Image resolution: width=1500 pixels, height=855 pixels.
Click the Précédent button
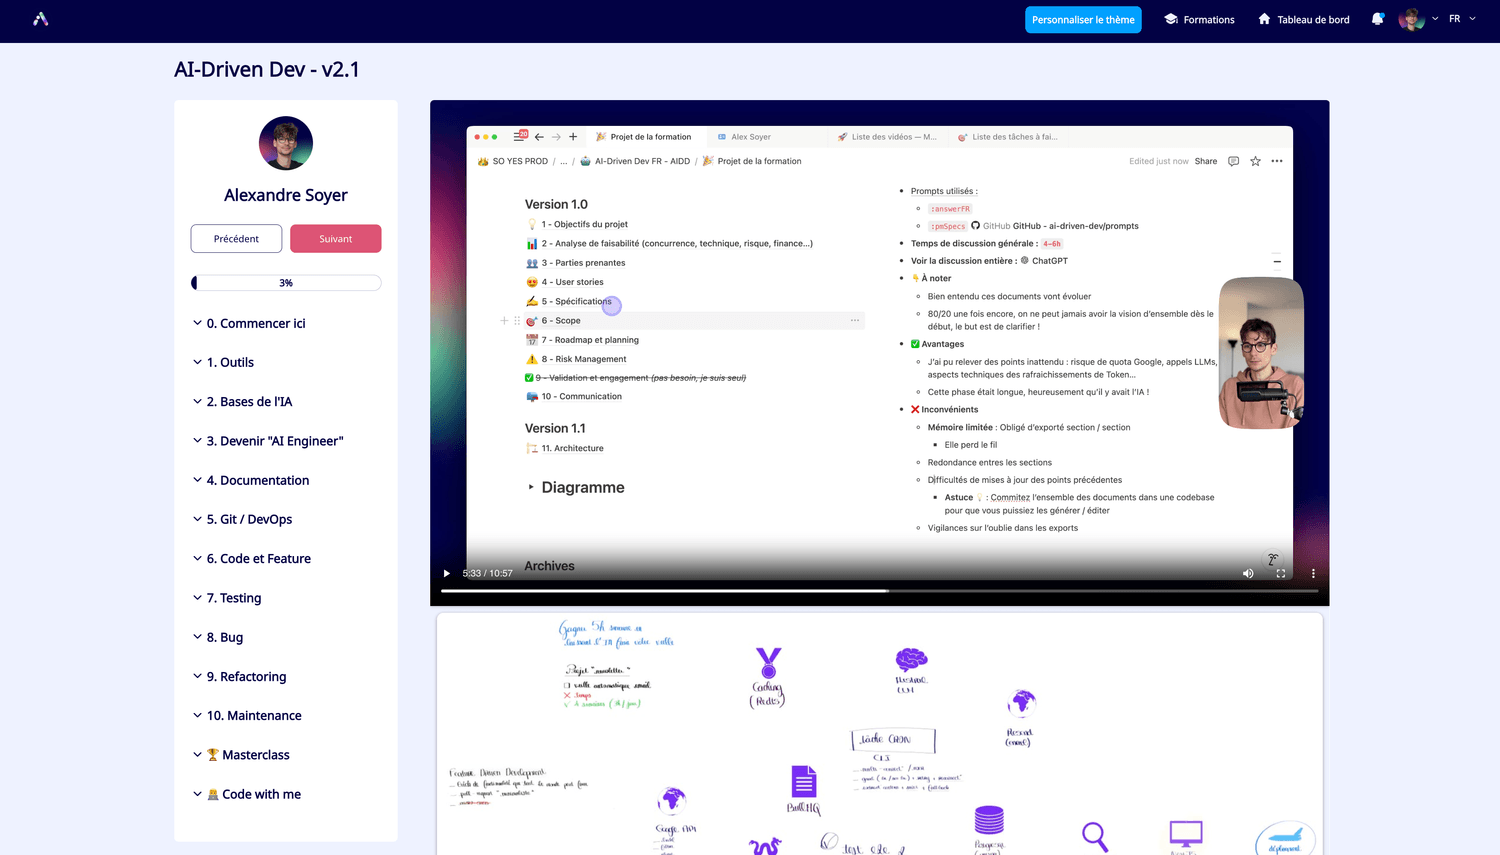click(236, 239)
